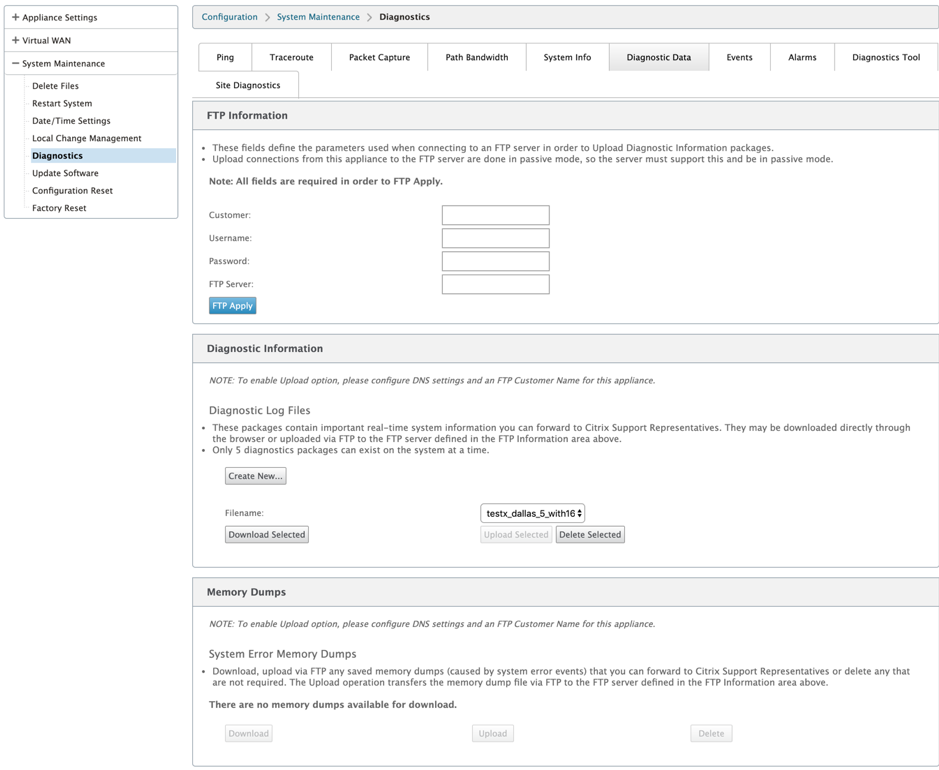939x770 pixels.
Task: Select Restart System in sidebar
Action: click(62, 103)
